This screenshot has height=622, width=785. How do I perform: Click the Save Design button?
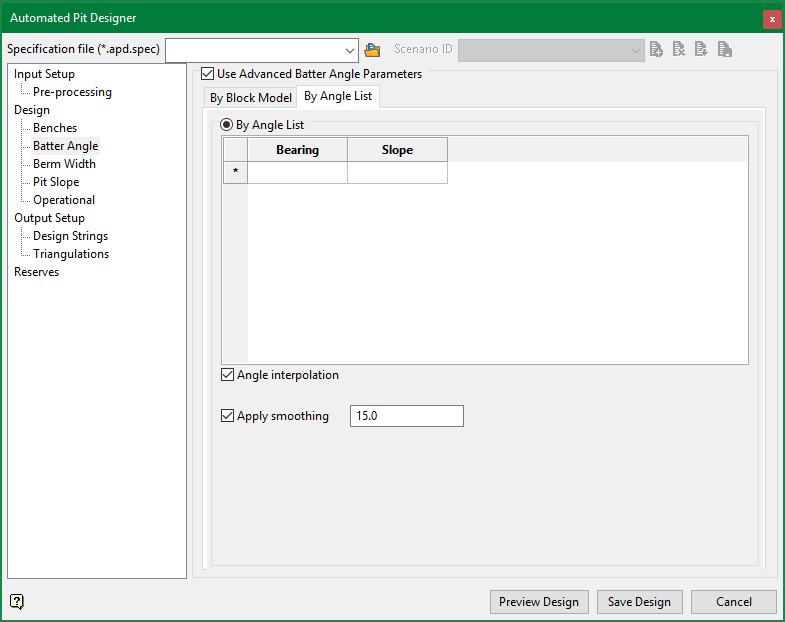coord(639,602)
